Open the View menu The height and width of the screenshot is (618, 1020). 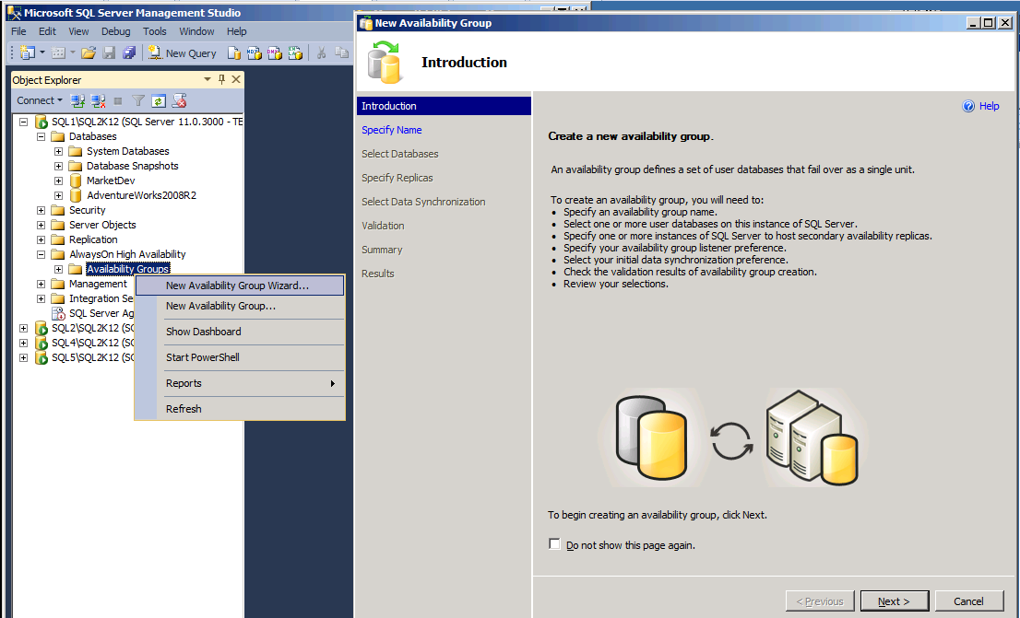click(x=78, y=31)
